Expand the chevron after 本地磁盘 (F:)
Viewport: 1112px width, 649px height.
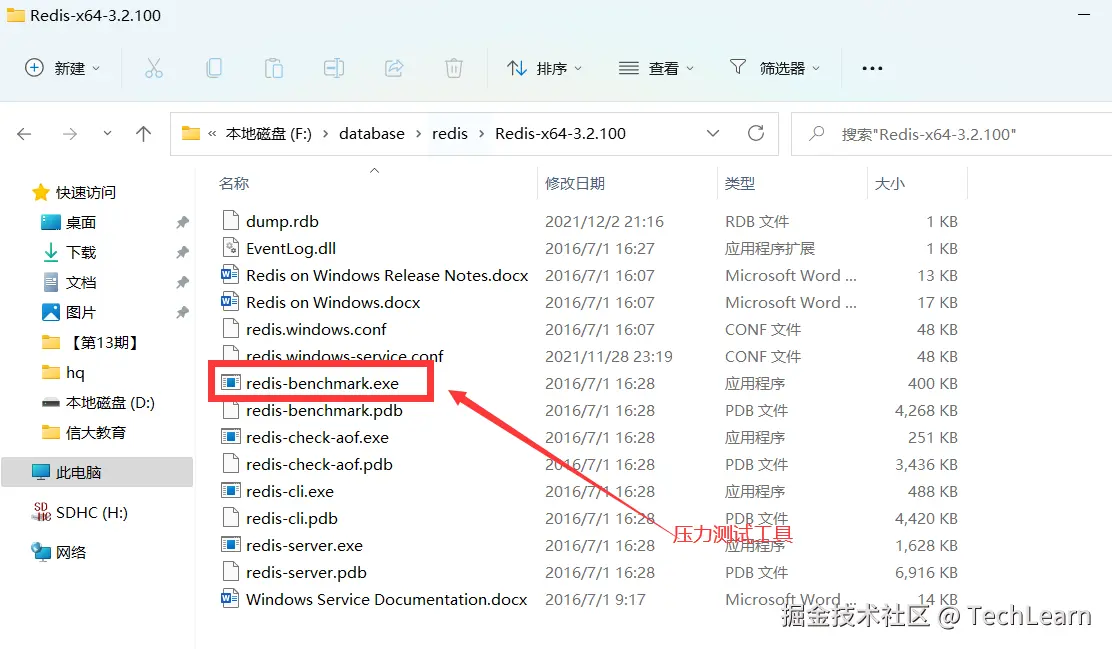[326, 134]
